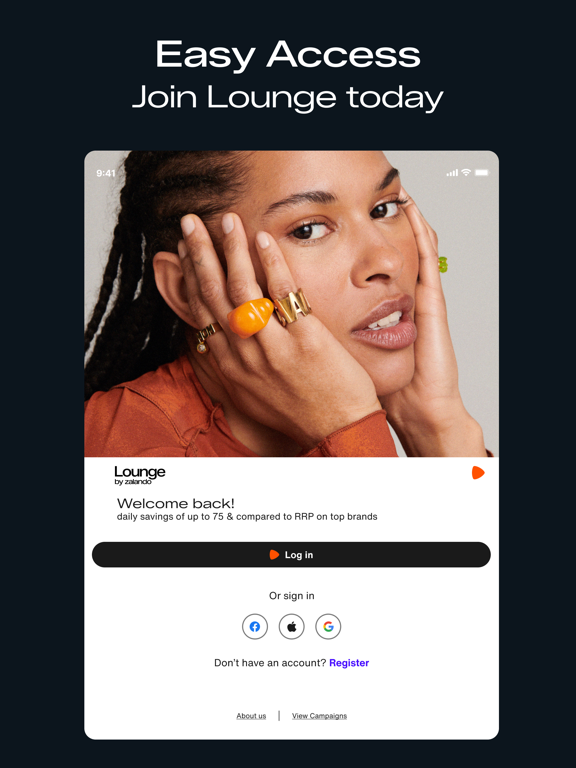Click the Easy Access headline text

tap(288, 54)
